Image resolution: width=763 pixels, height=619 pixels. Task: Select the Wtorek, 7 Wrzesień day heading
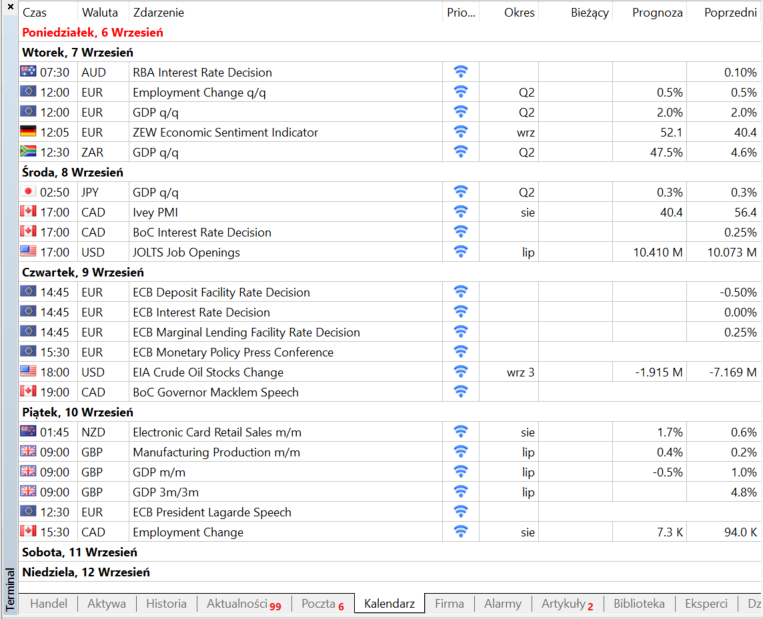77,53
